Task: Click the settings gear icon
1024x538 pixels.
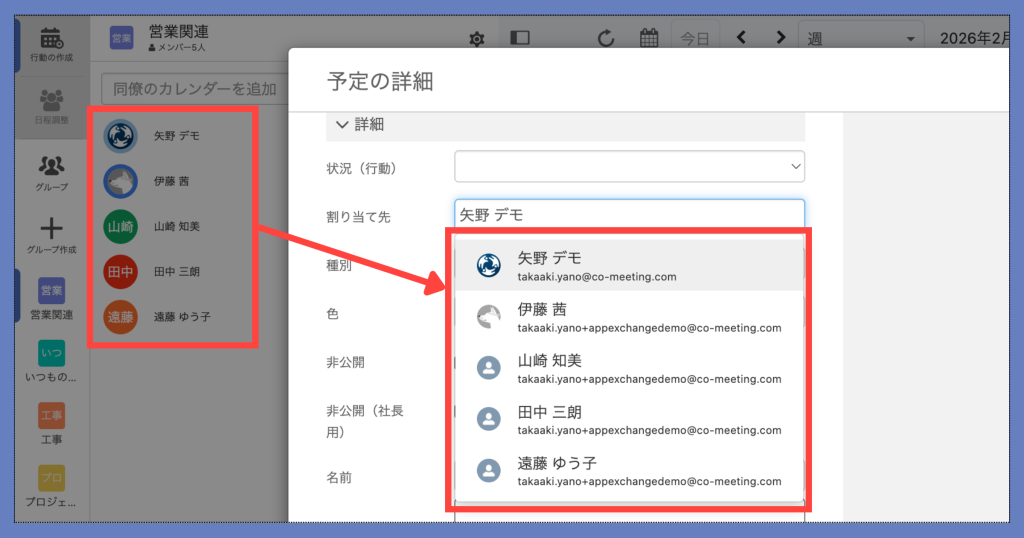Action: pos(477,39)
